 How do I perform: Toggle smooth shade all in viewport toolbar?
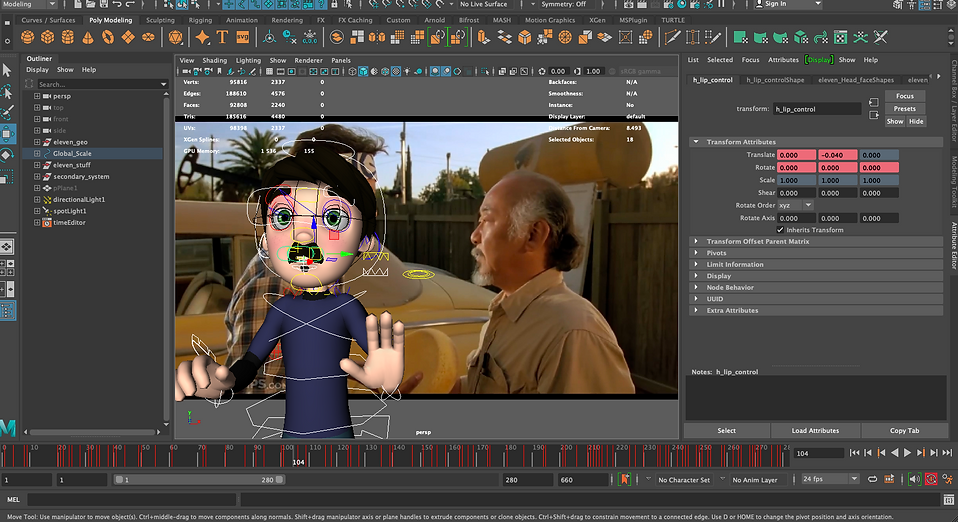pos(363,72)
